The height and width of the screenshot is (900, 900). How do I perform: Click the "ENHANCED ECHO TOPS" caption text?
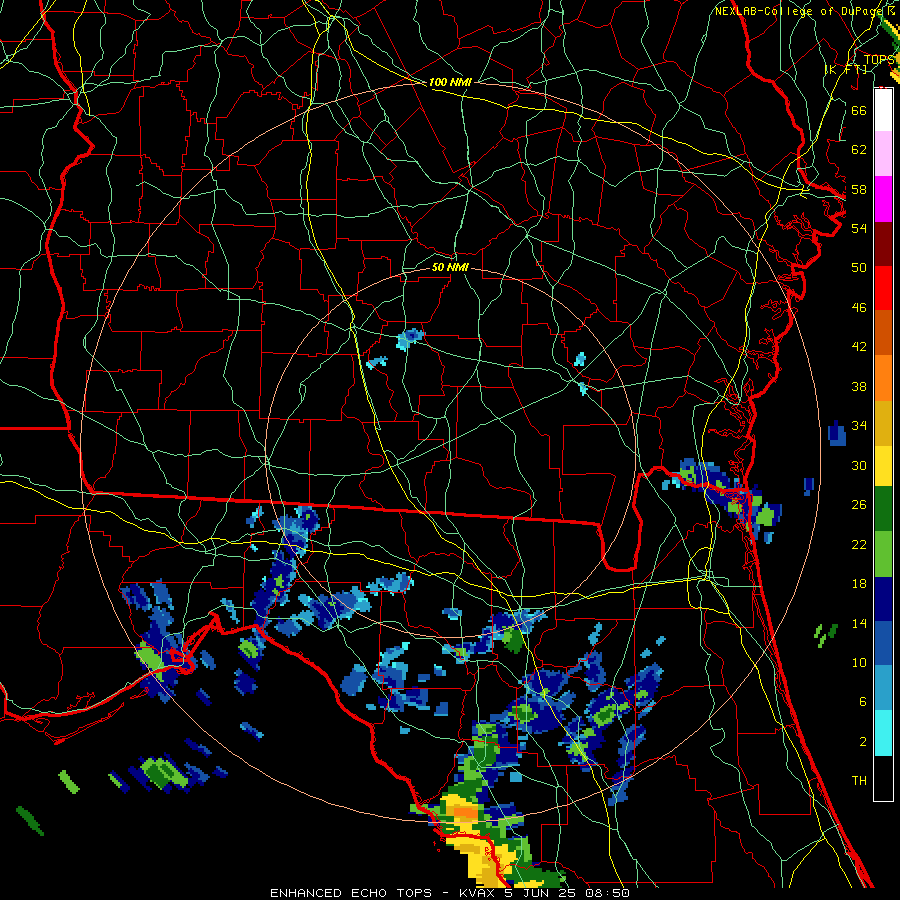point(351,893)
